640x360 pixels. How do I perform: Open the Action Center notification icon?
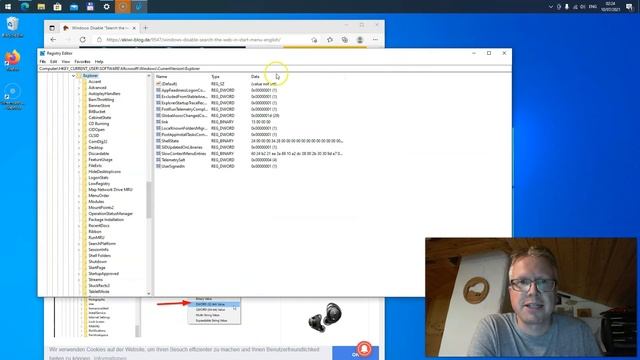point(629,7)
